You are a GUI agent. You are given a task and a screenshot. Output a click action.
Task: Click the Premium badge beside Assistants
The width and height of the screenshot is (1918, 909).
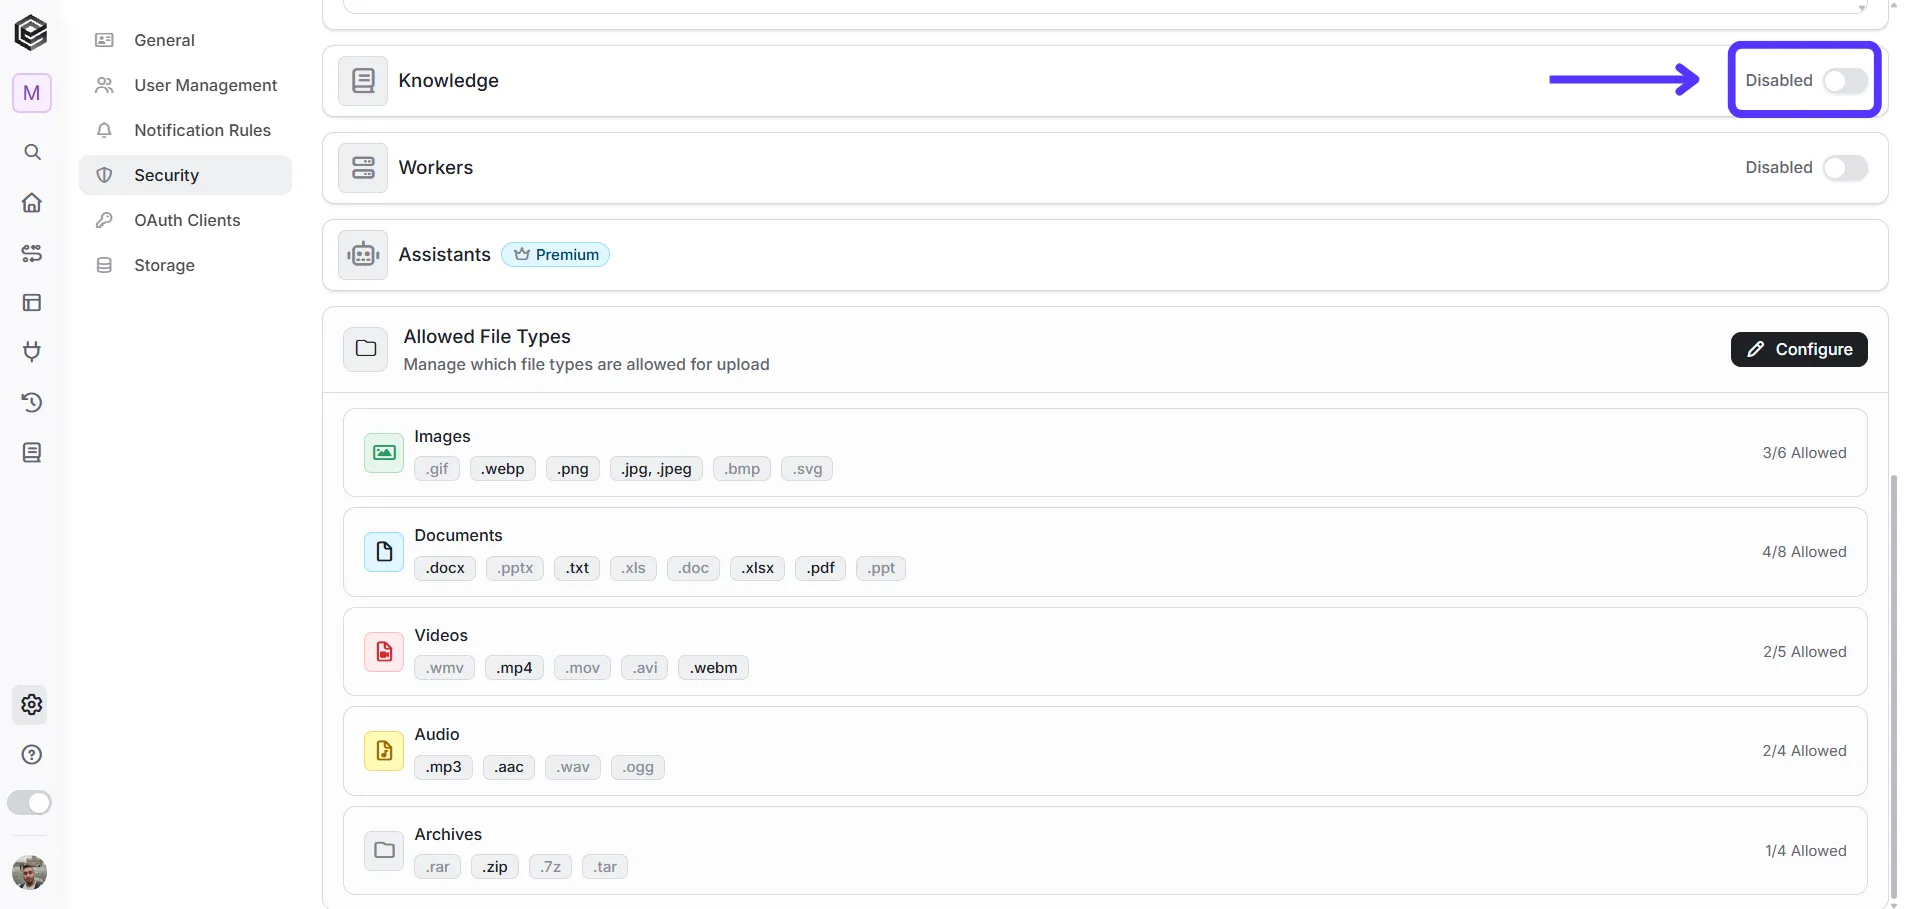click(556, 255)
